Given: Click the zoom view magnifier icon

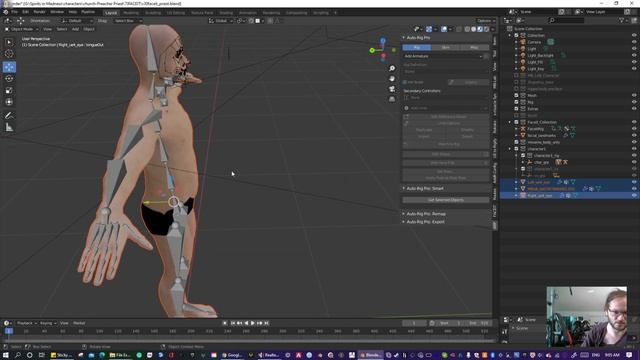Looking at the screenshot, I should pyautogui.click(x=392, y=69).
